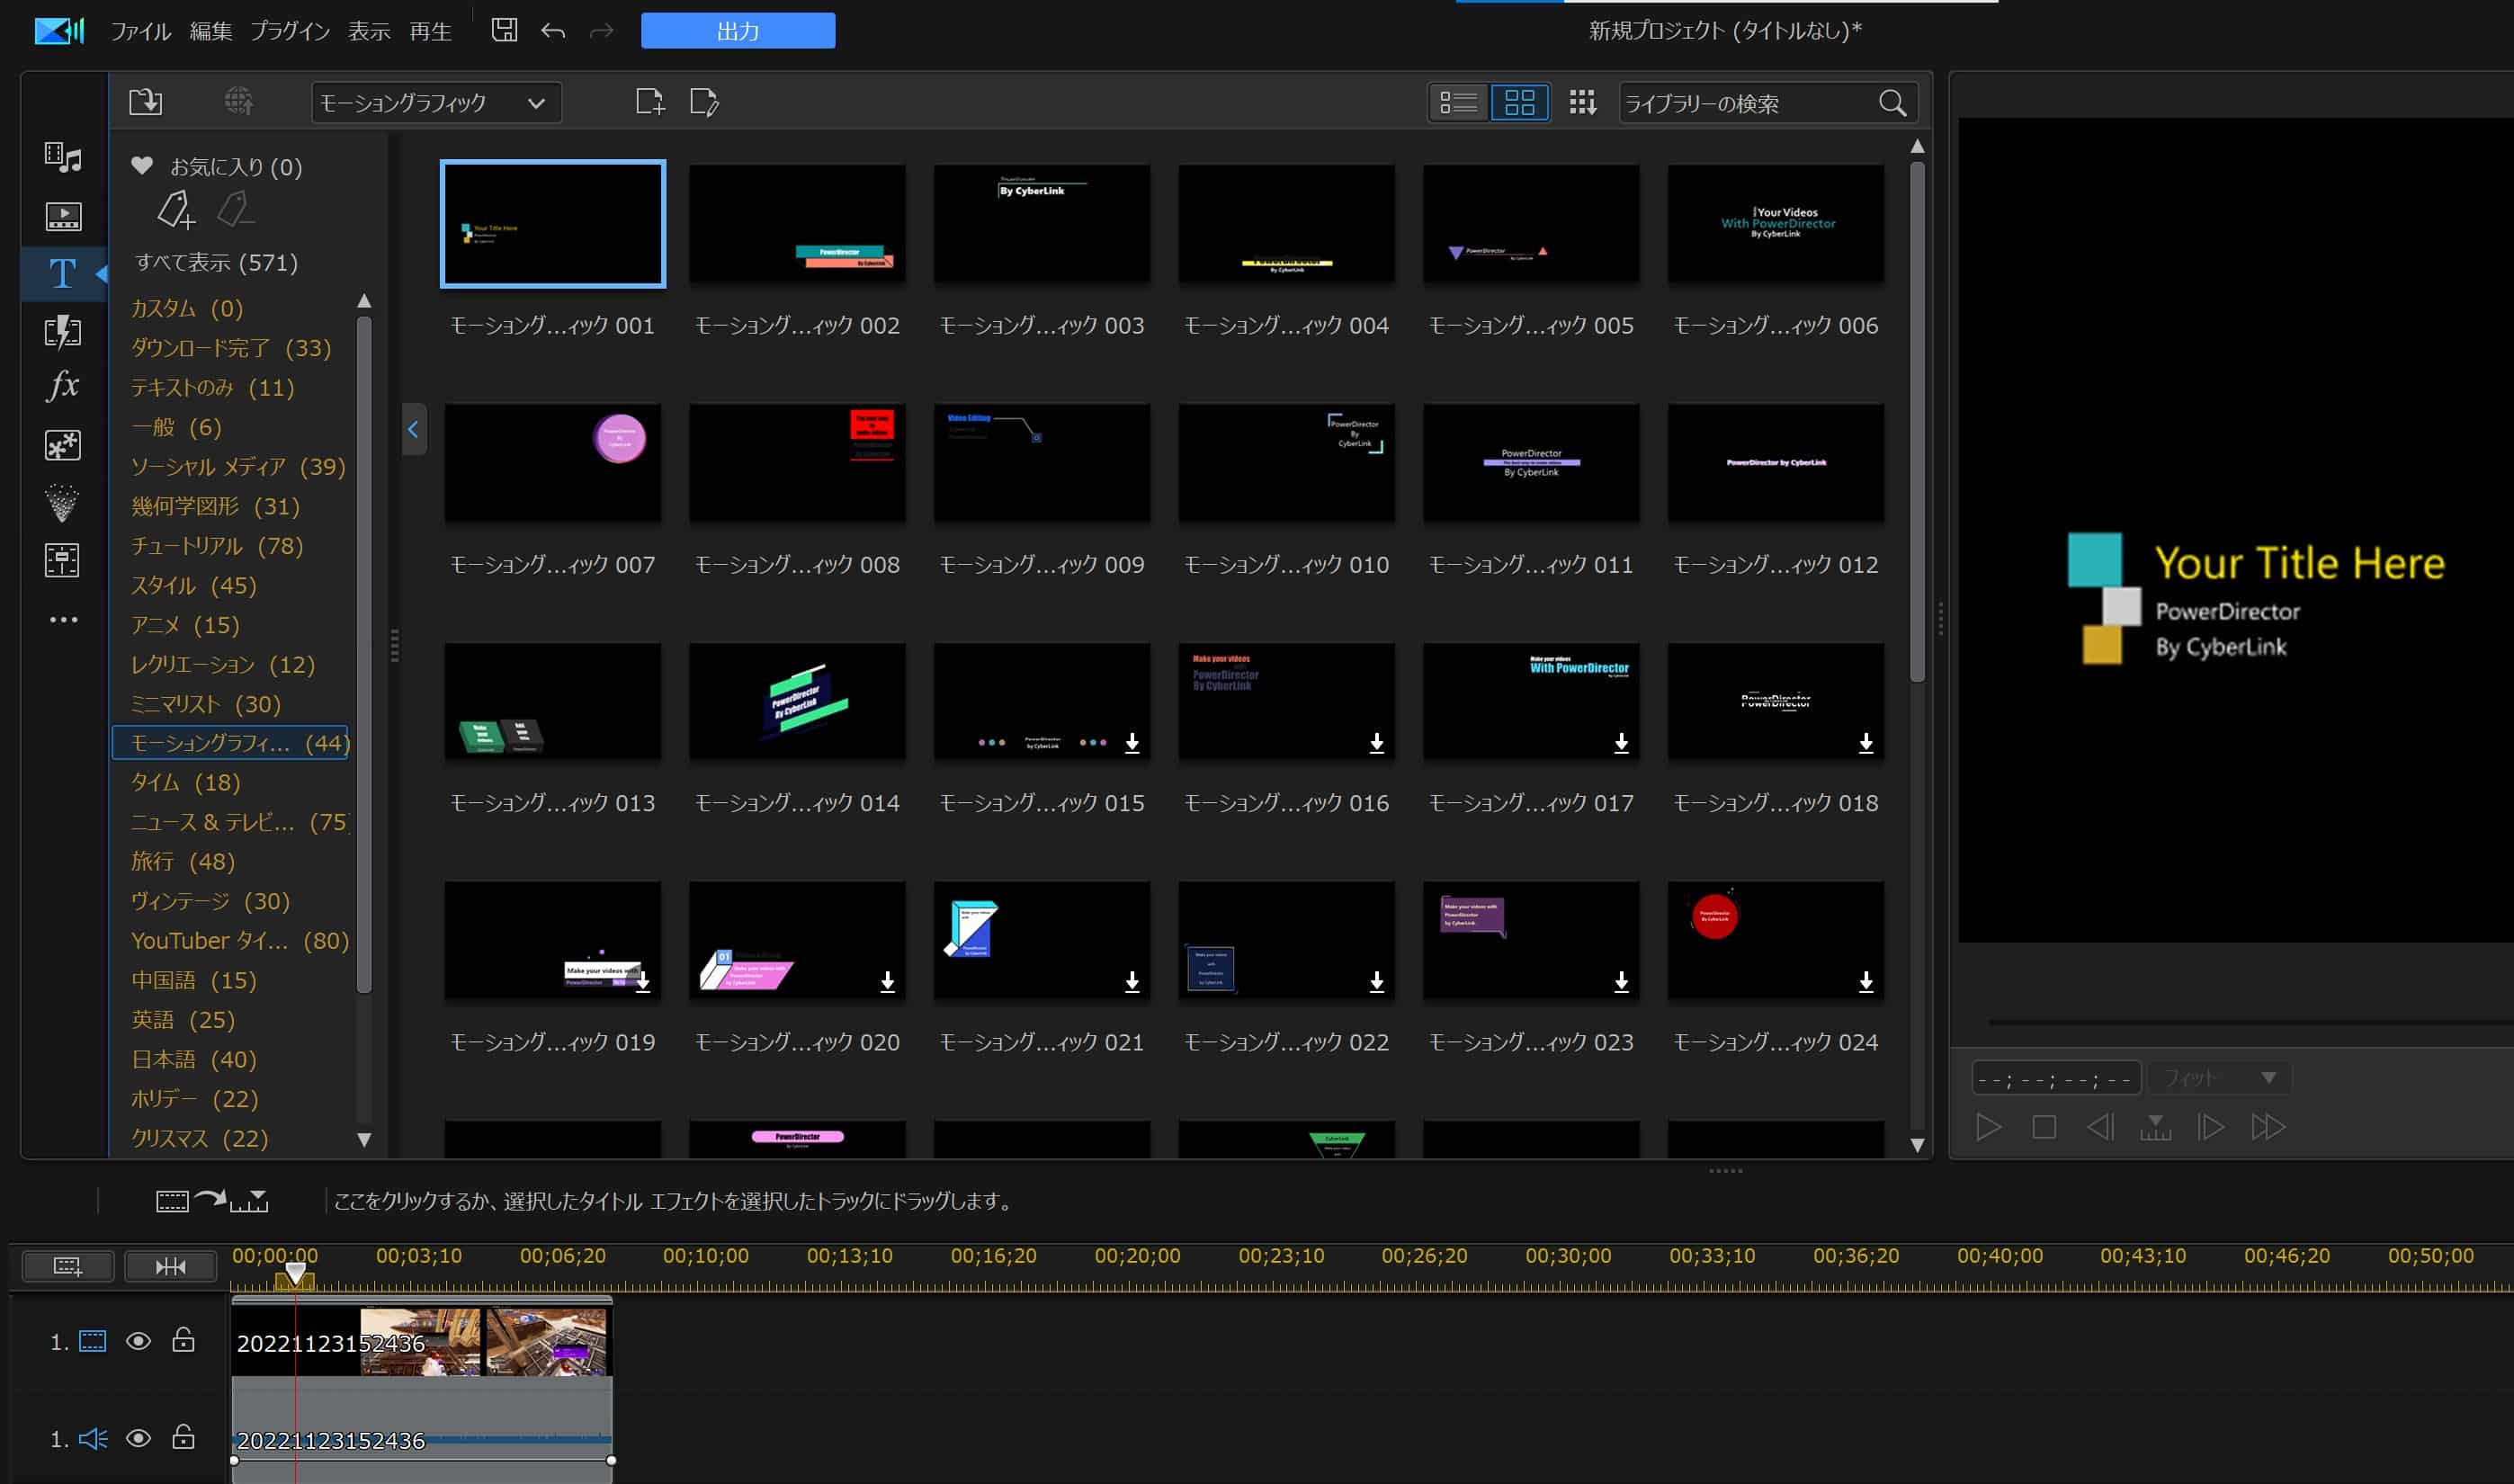The height and width of the screenshot is (1484, 2514).
Task: Open the プラグイン menu
Action: click(x=290, y=31)
